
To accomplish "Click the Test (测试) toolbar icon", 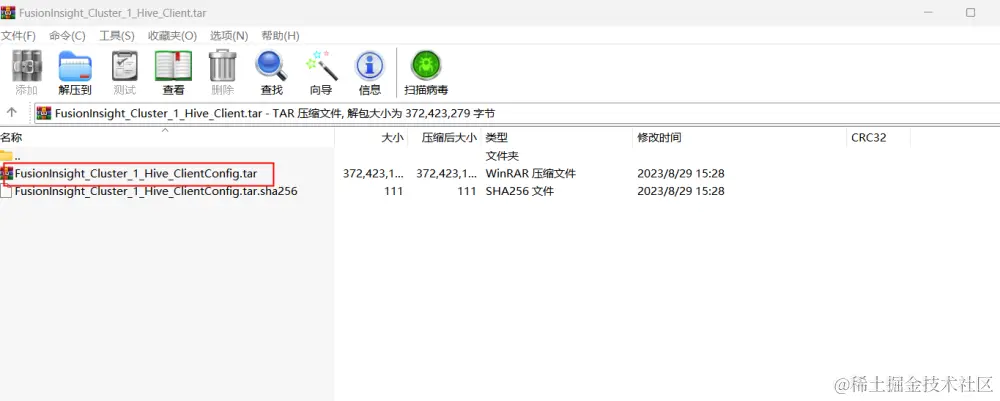I will [124, 66].
